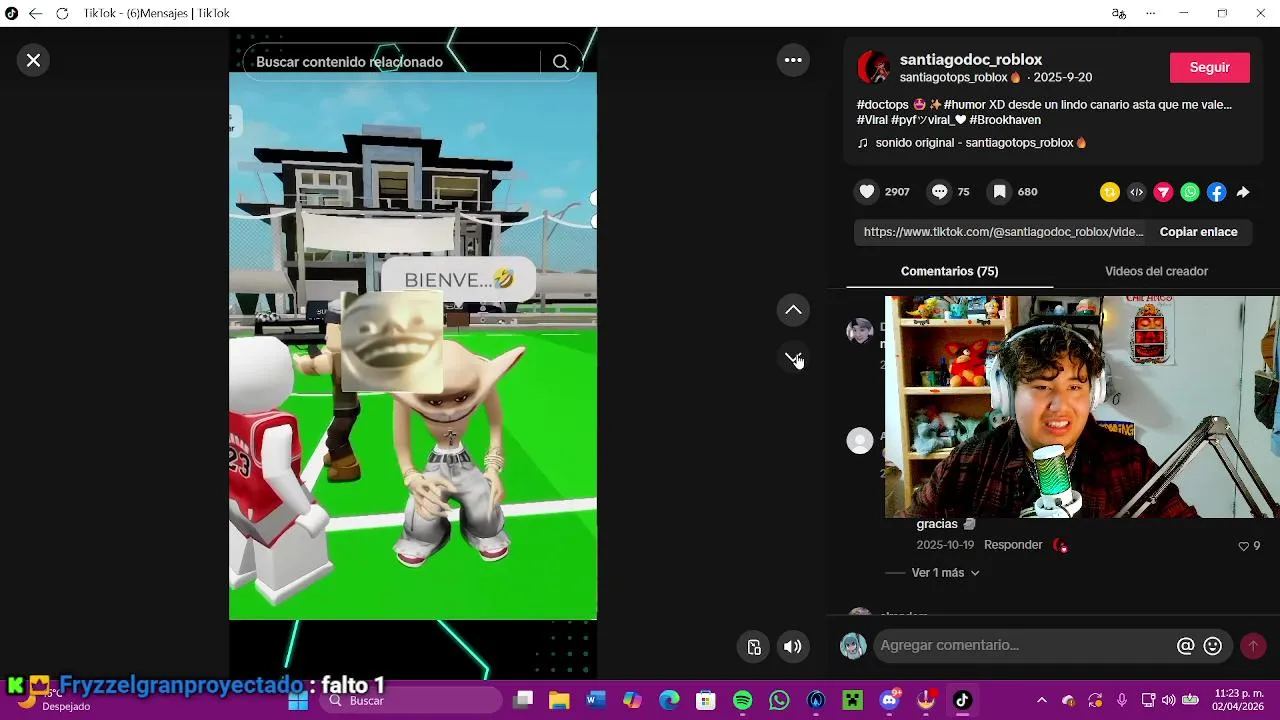
Task: Send to friends with red arrow icon
Action: click(1163, 192)
